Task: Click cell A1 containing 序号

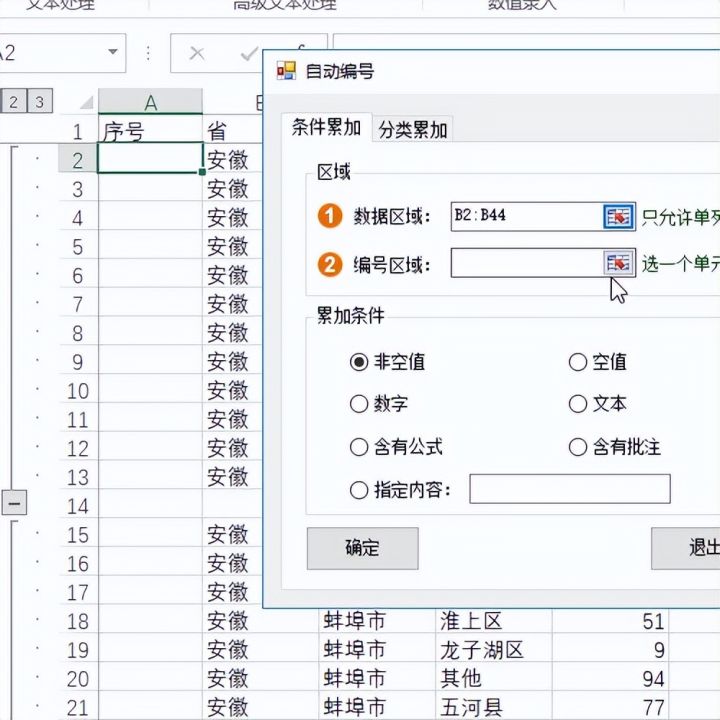Action: (151, 131)
